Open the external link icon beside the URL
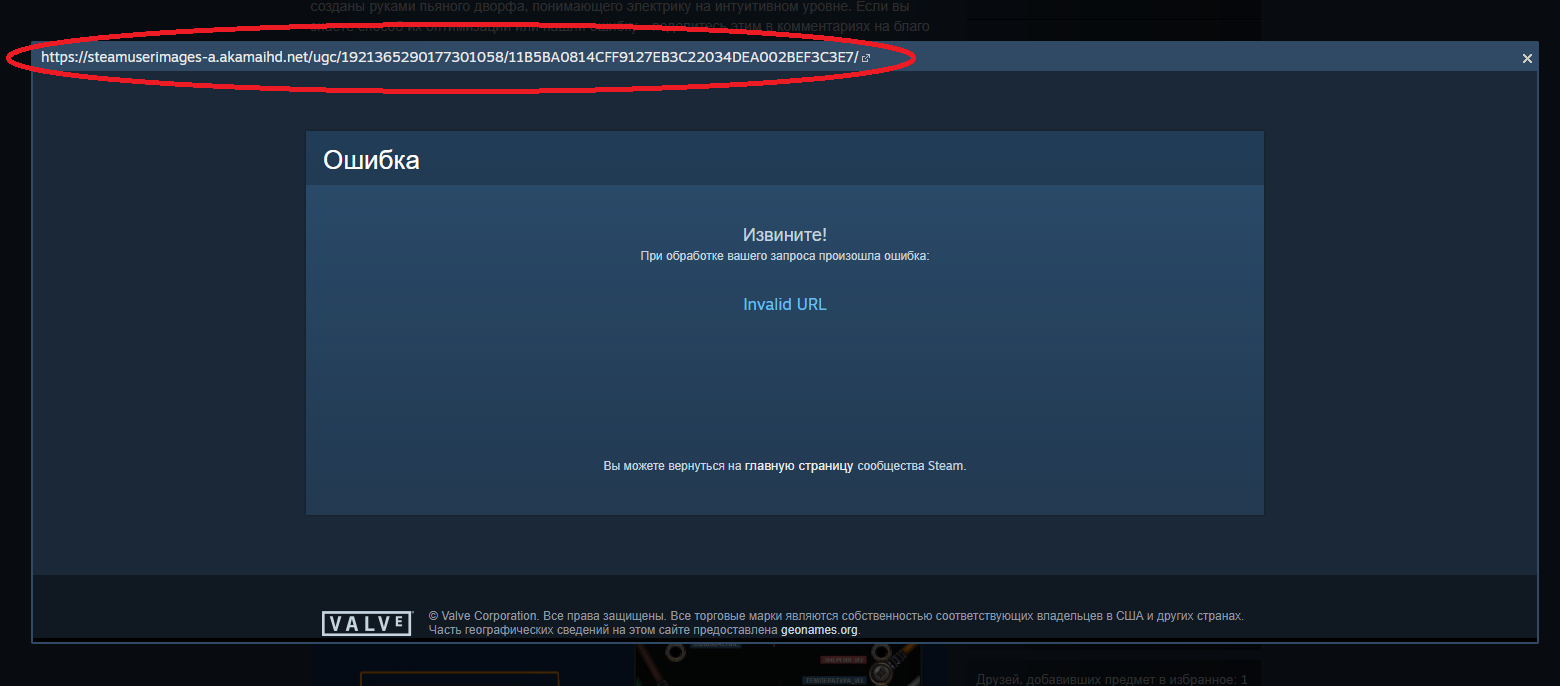 (x=866, y=58)
